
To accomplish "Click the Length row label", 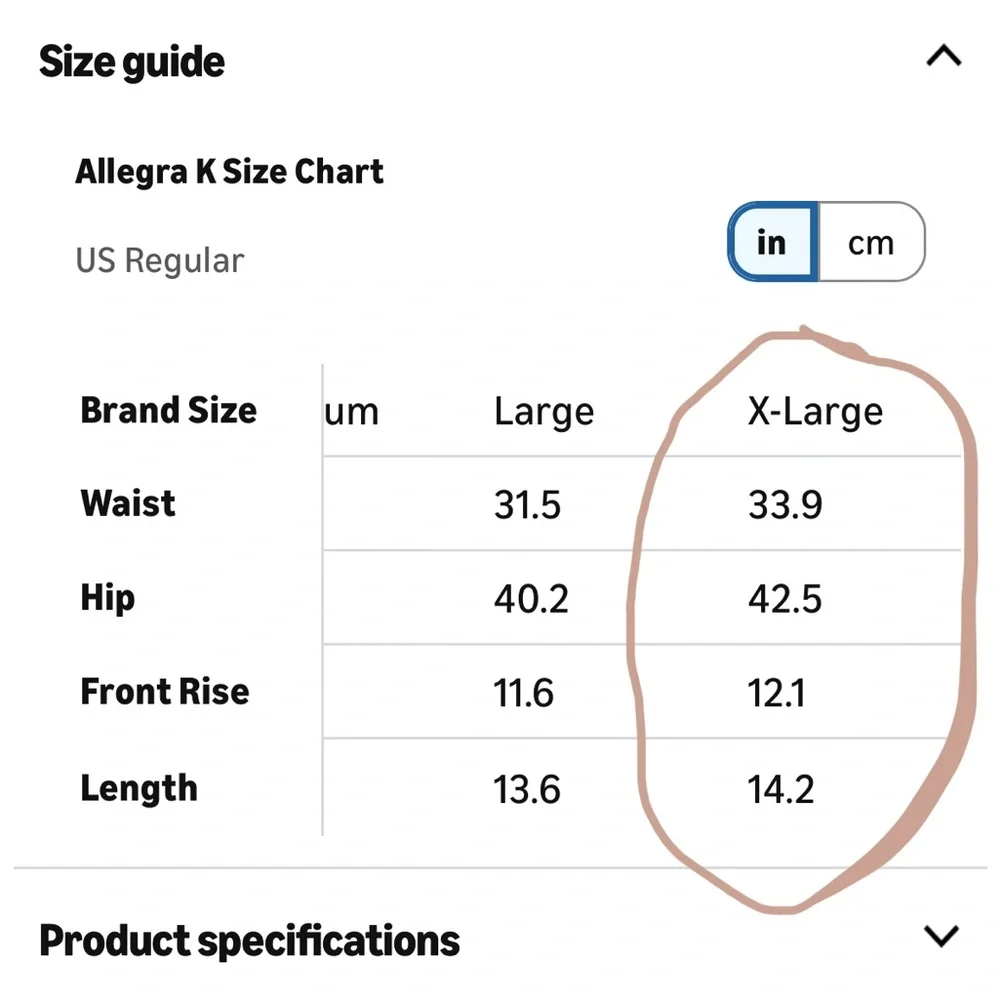I will (139, 788).
